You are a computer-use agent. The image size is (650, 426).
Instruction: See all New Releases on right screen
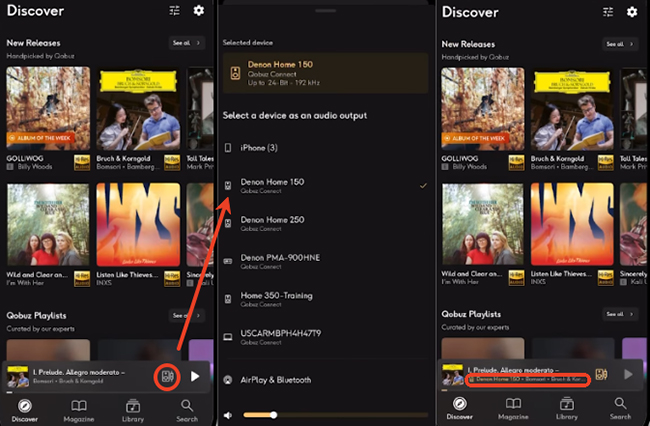[620, 44]
